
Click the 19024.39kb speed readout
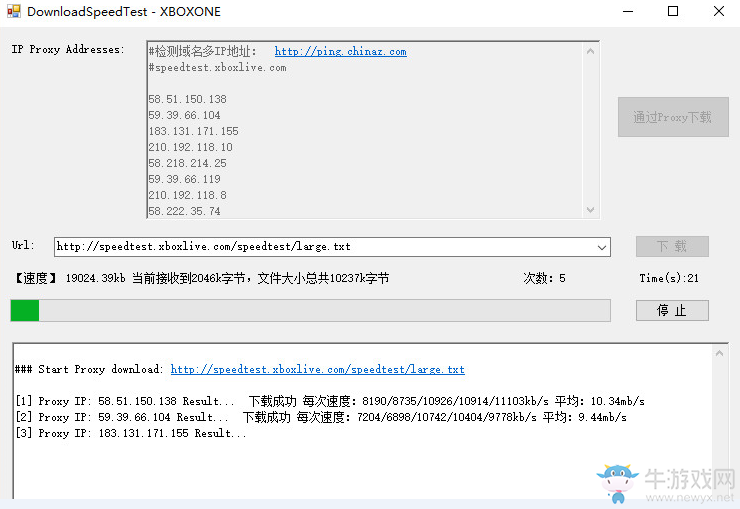(95, 278)
